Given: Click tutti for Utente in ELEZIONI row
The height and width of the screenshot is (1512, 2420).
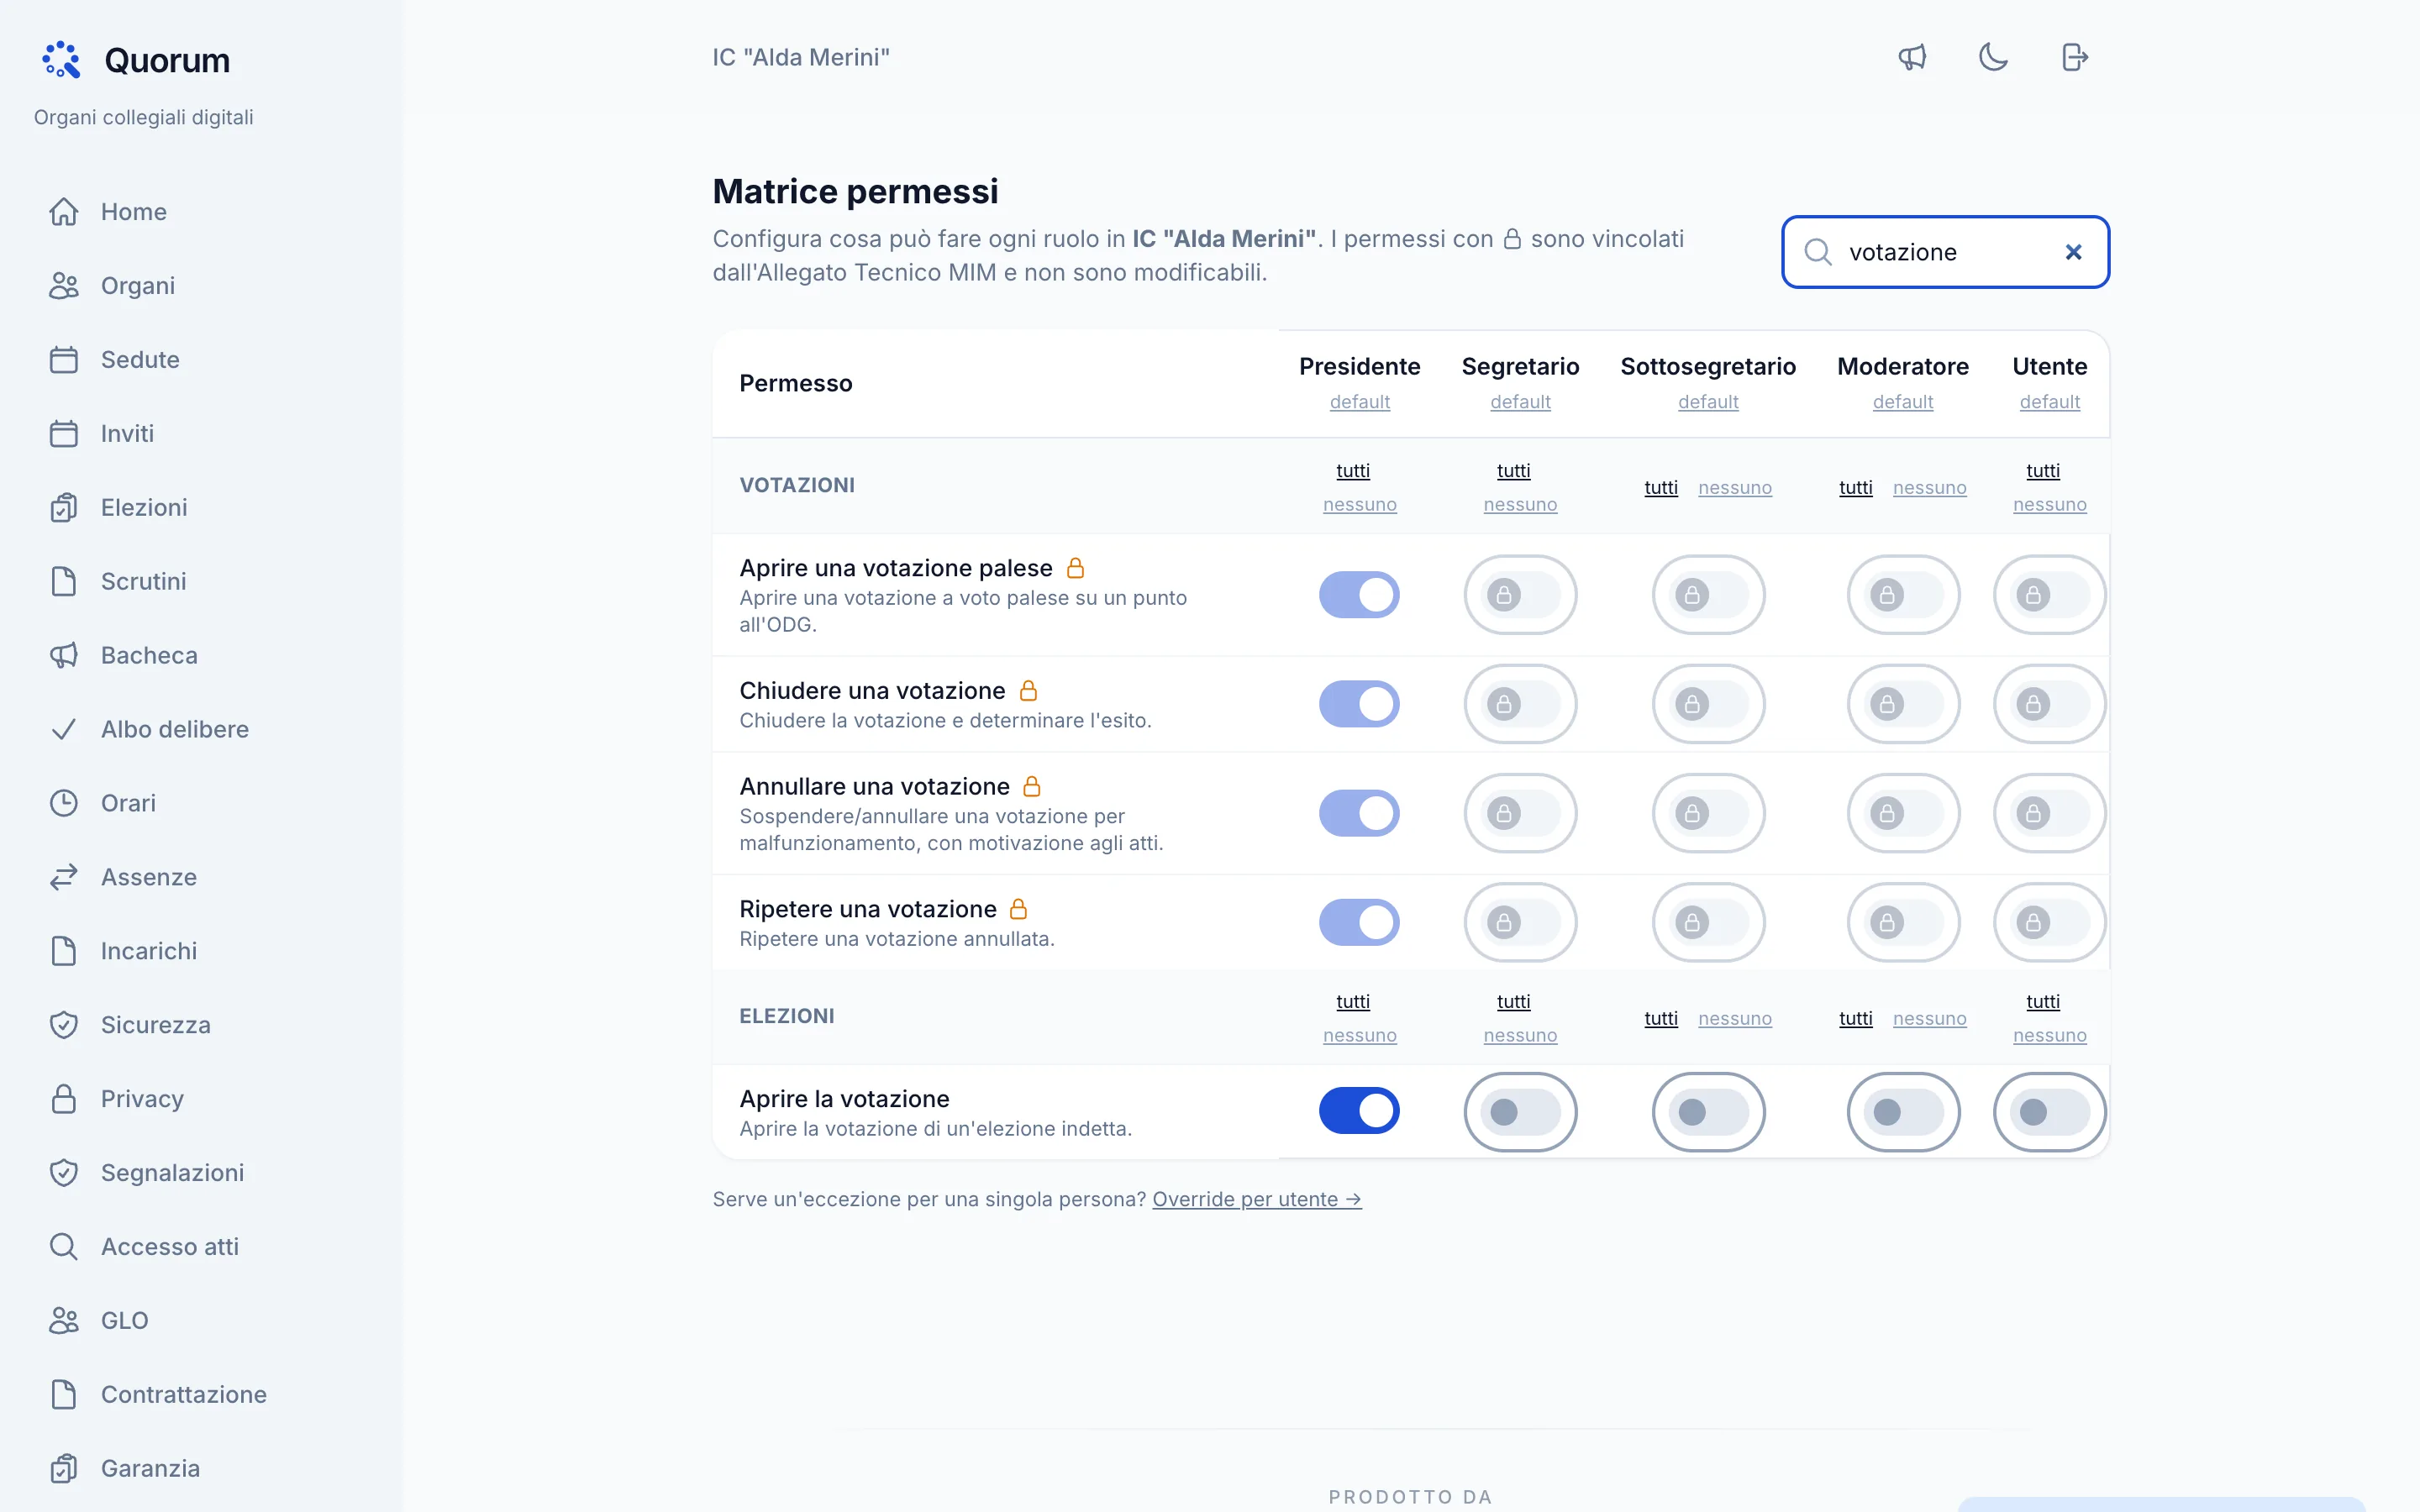Looking at the screenshot, I should (2043, 1002).
